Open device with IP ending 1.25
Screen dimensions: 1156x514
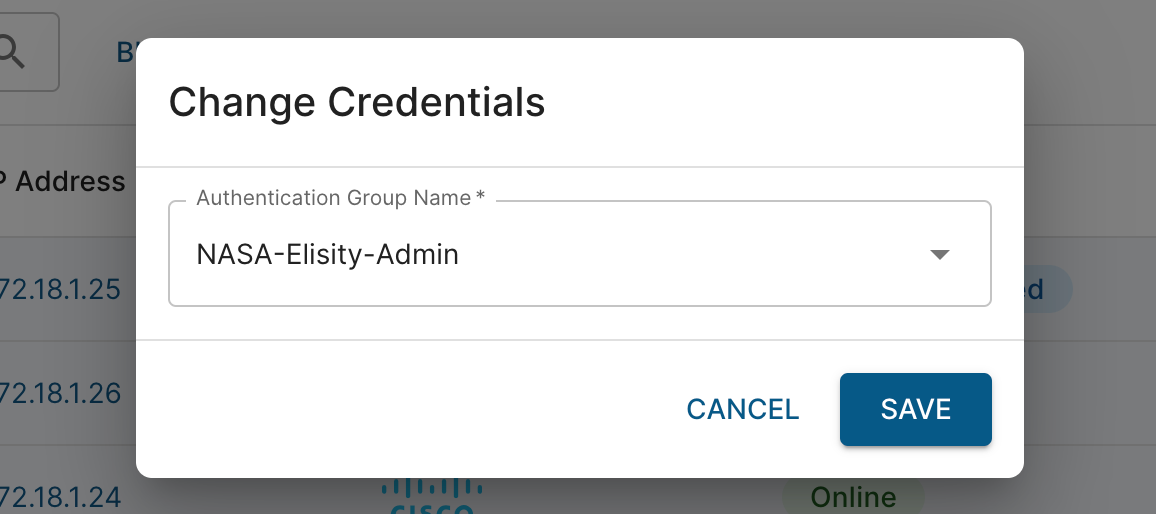point(60,289)
